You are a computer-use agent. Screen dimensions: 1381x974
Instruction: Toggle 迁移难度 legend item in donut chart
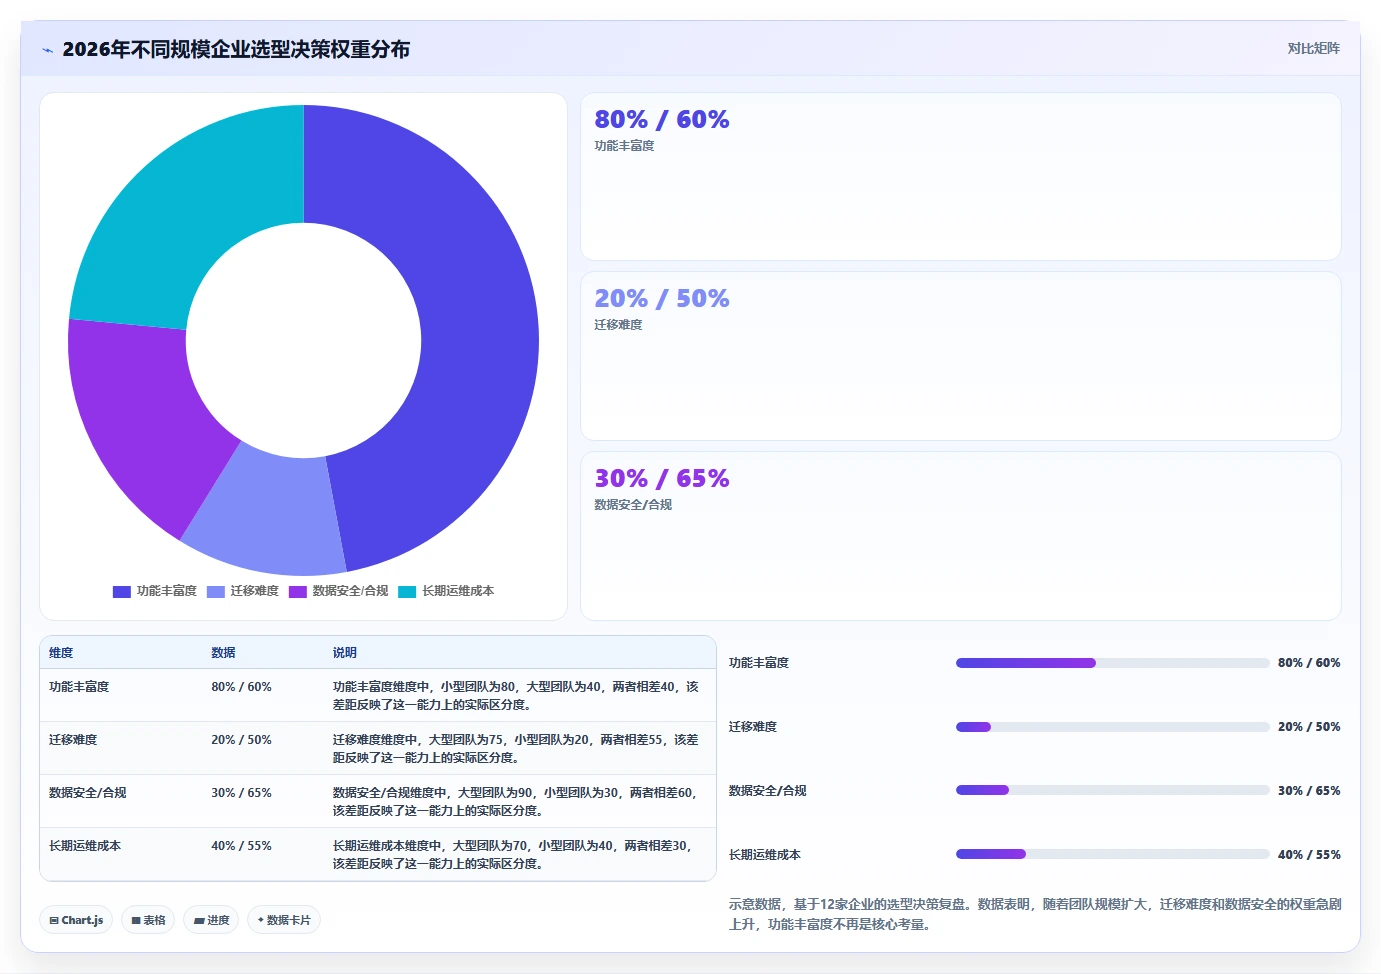pyautogui.click(x=243, y=591)
